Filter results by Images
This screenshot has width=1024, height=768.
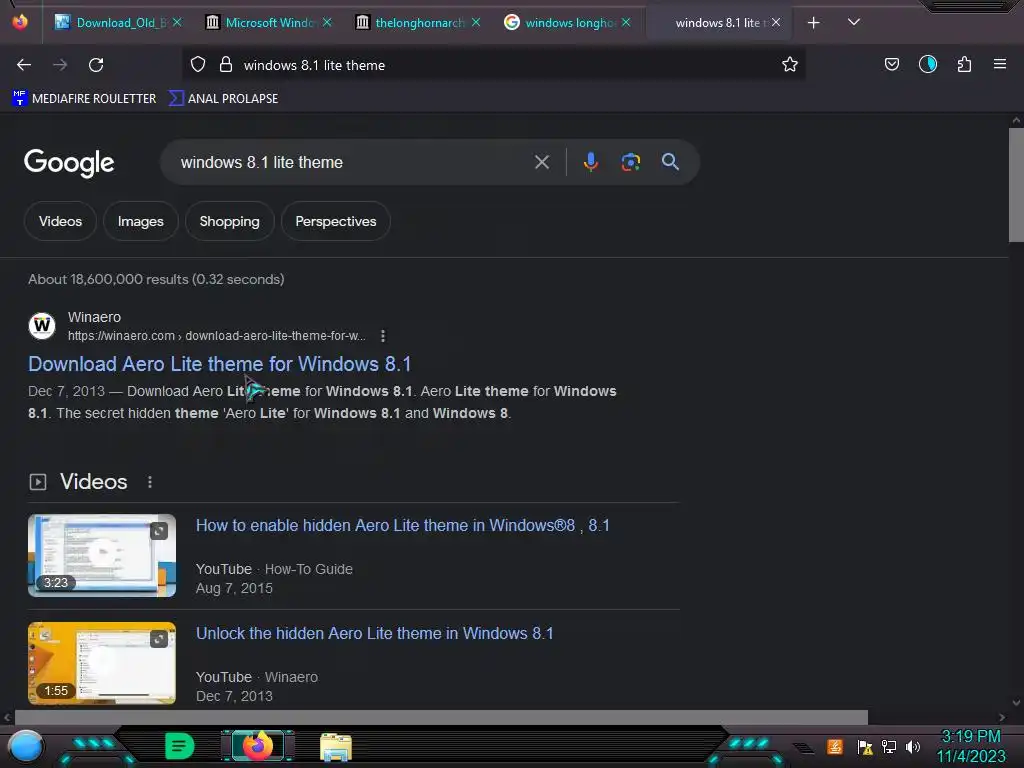(x=140, y=221)
